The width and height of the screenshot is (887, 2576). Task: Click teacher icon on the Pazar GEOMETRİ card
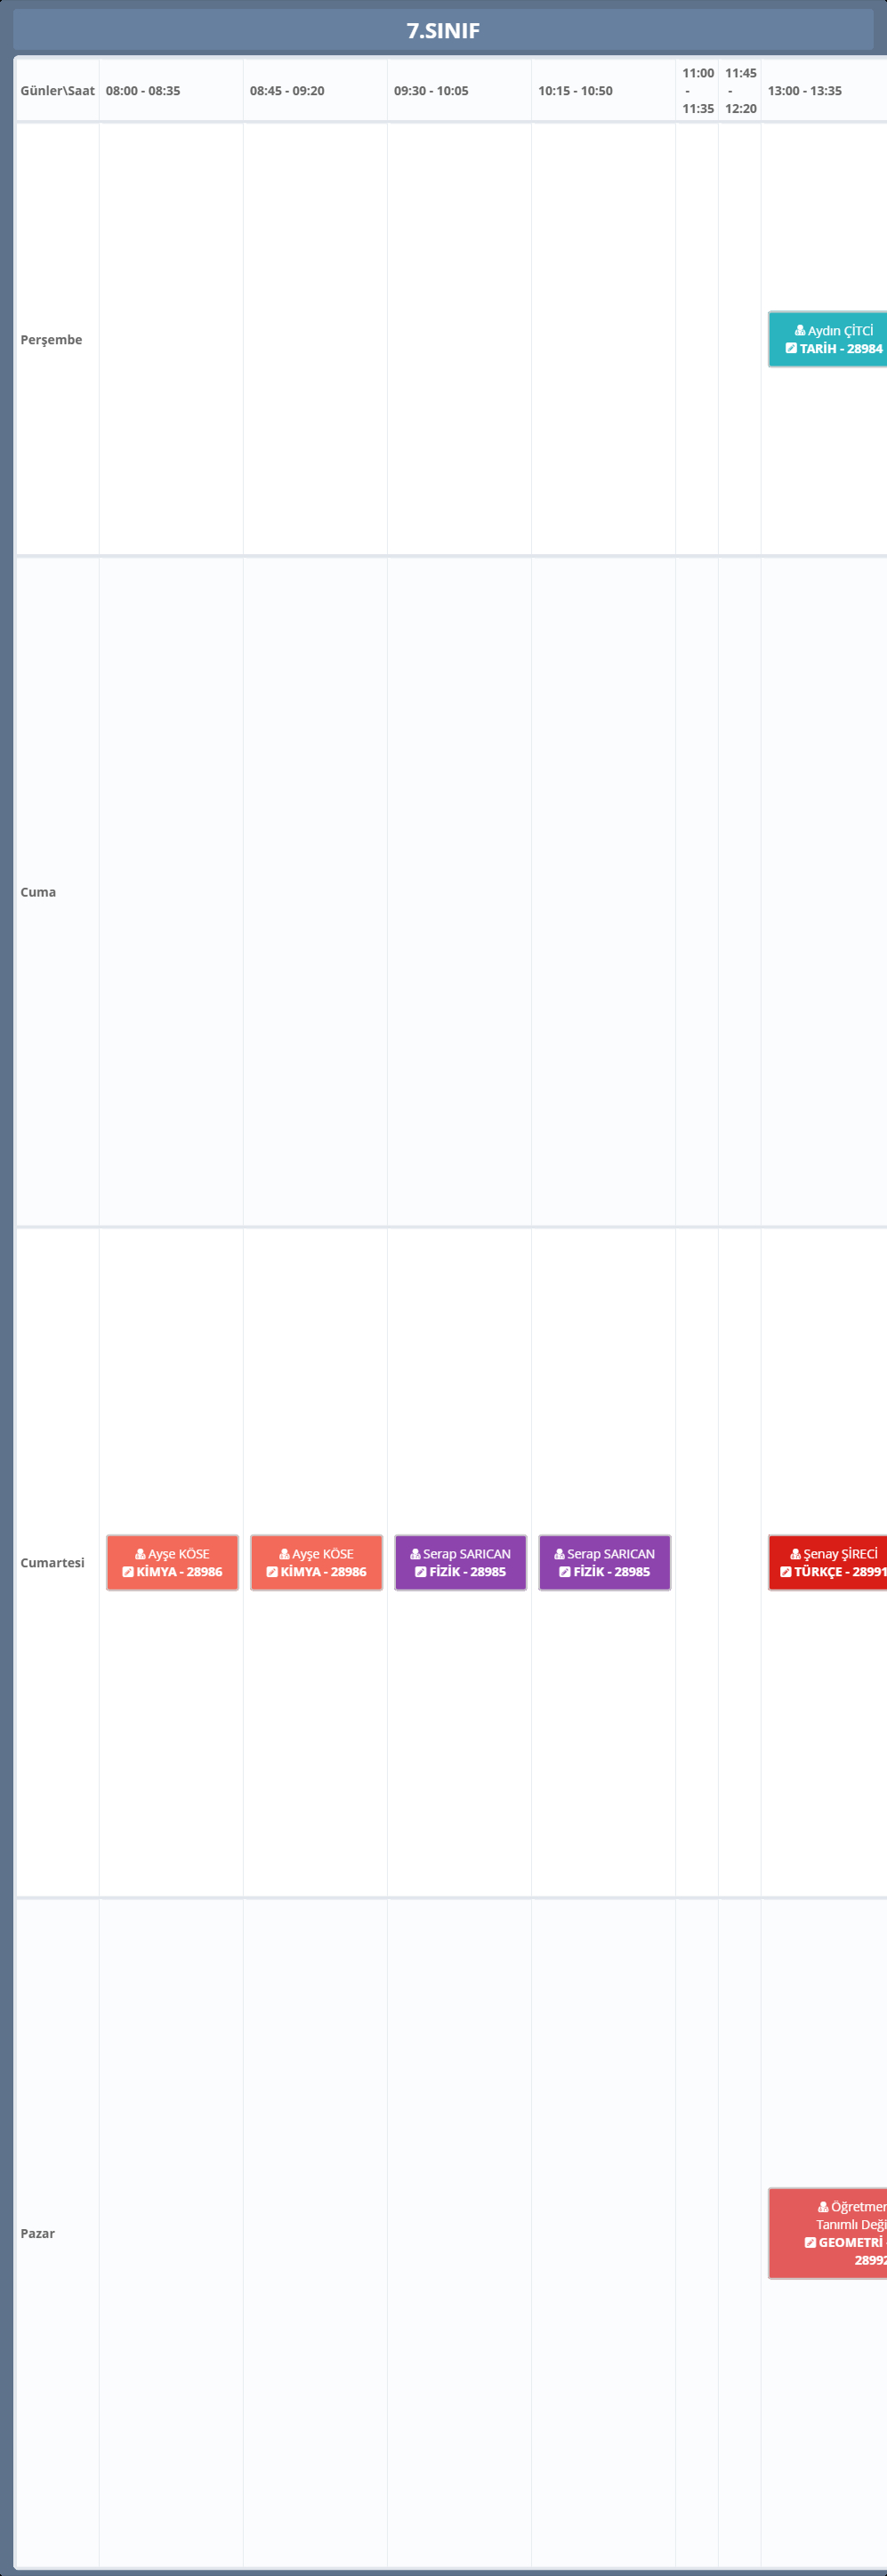click(823, 2207)
